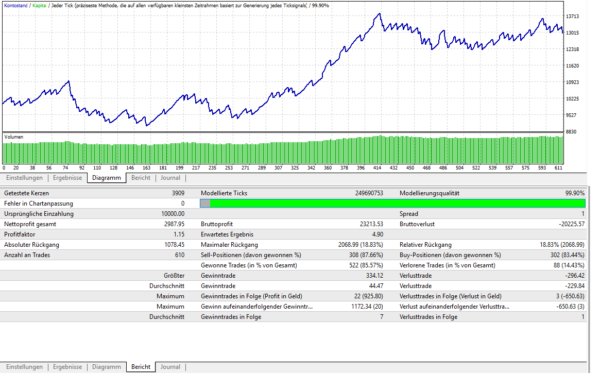Click won trades value 522 (85.57%)
Screen dimensions: 600x389
coord(366,265)
